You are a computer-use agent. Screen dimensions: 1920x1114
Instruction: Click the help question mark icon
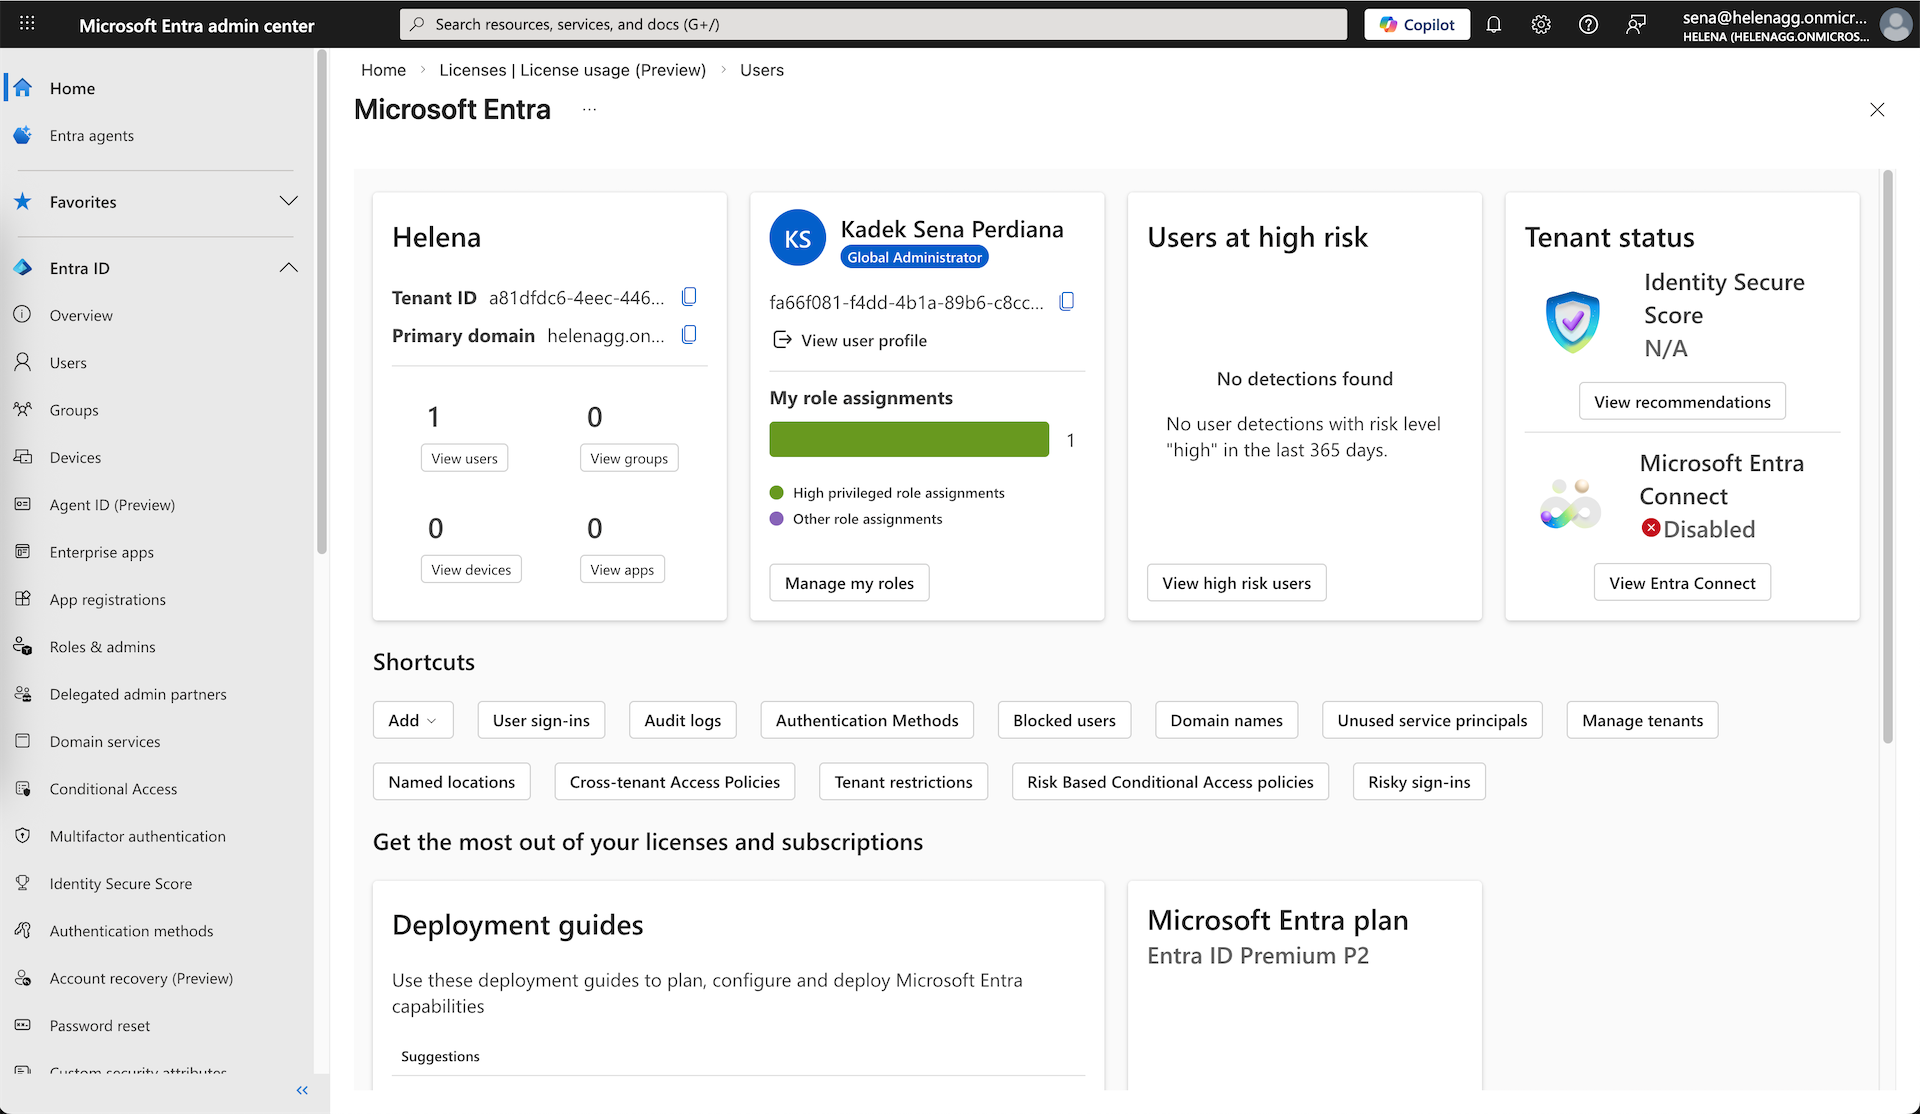tap(1588, 25)
